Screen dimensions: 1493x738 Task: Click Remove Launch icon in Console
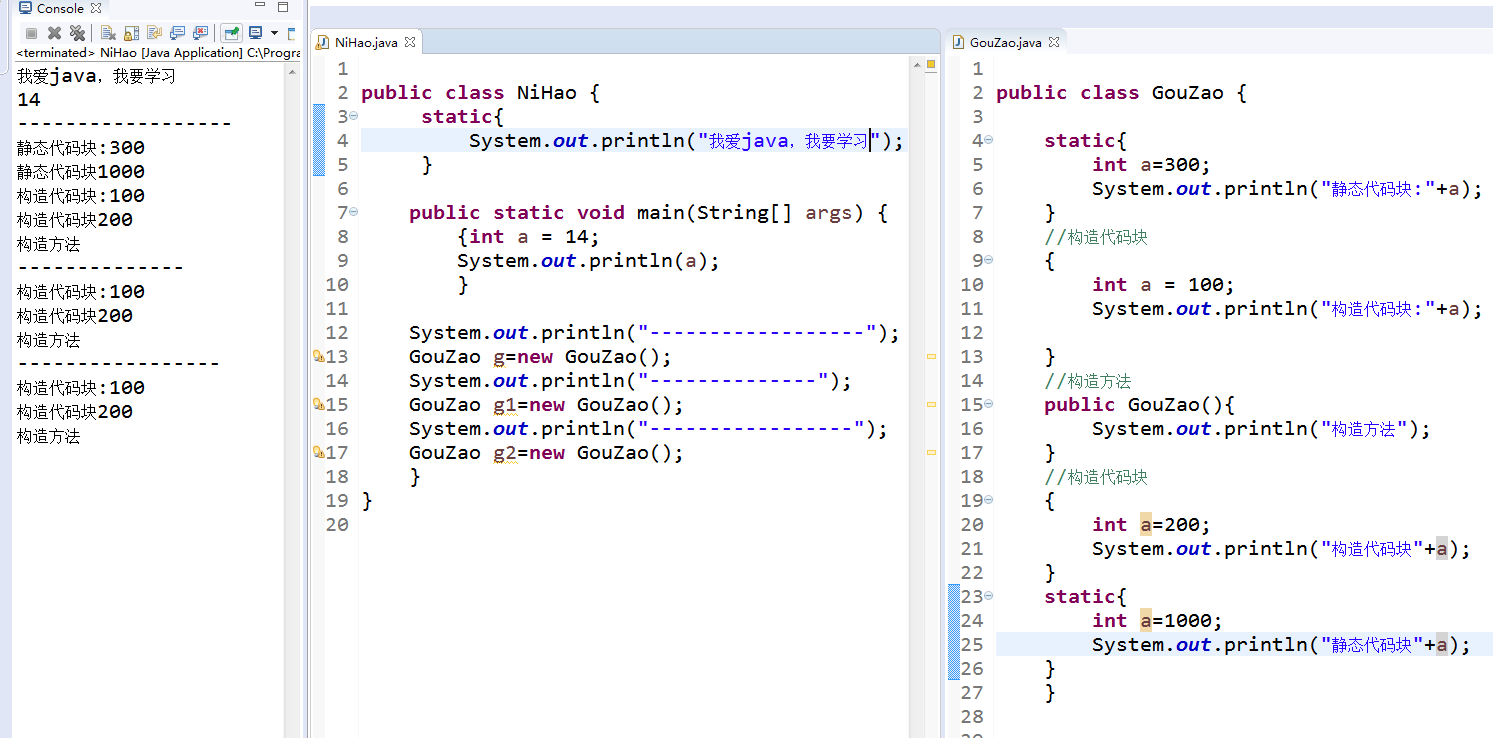54,33
